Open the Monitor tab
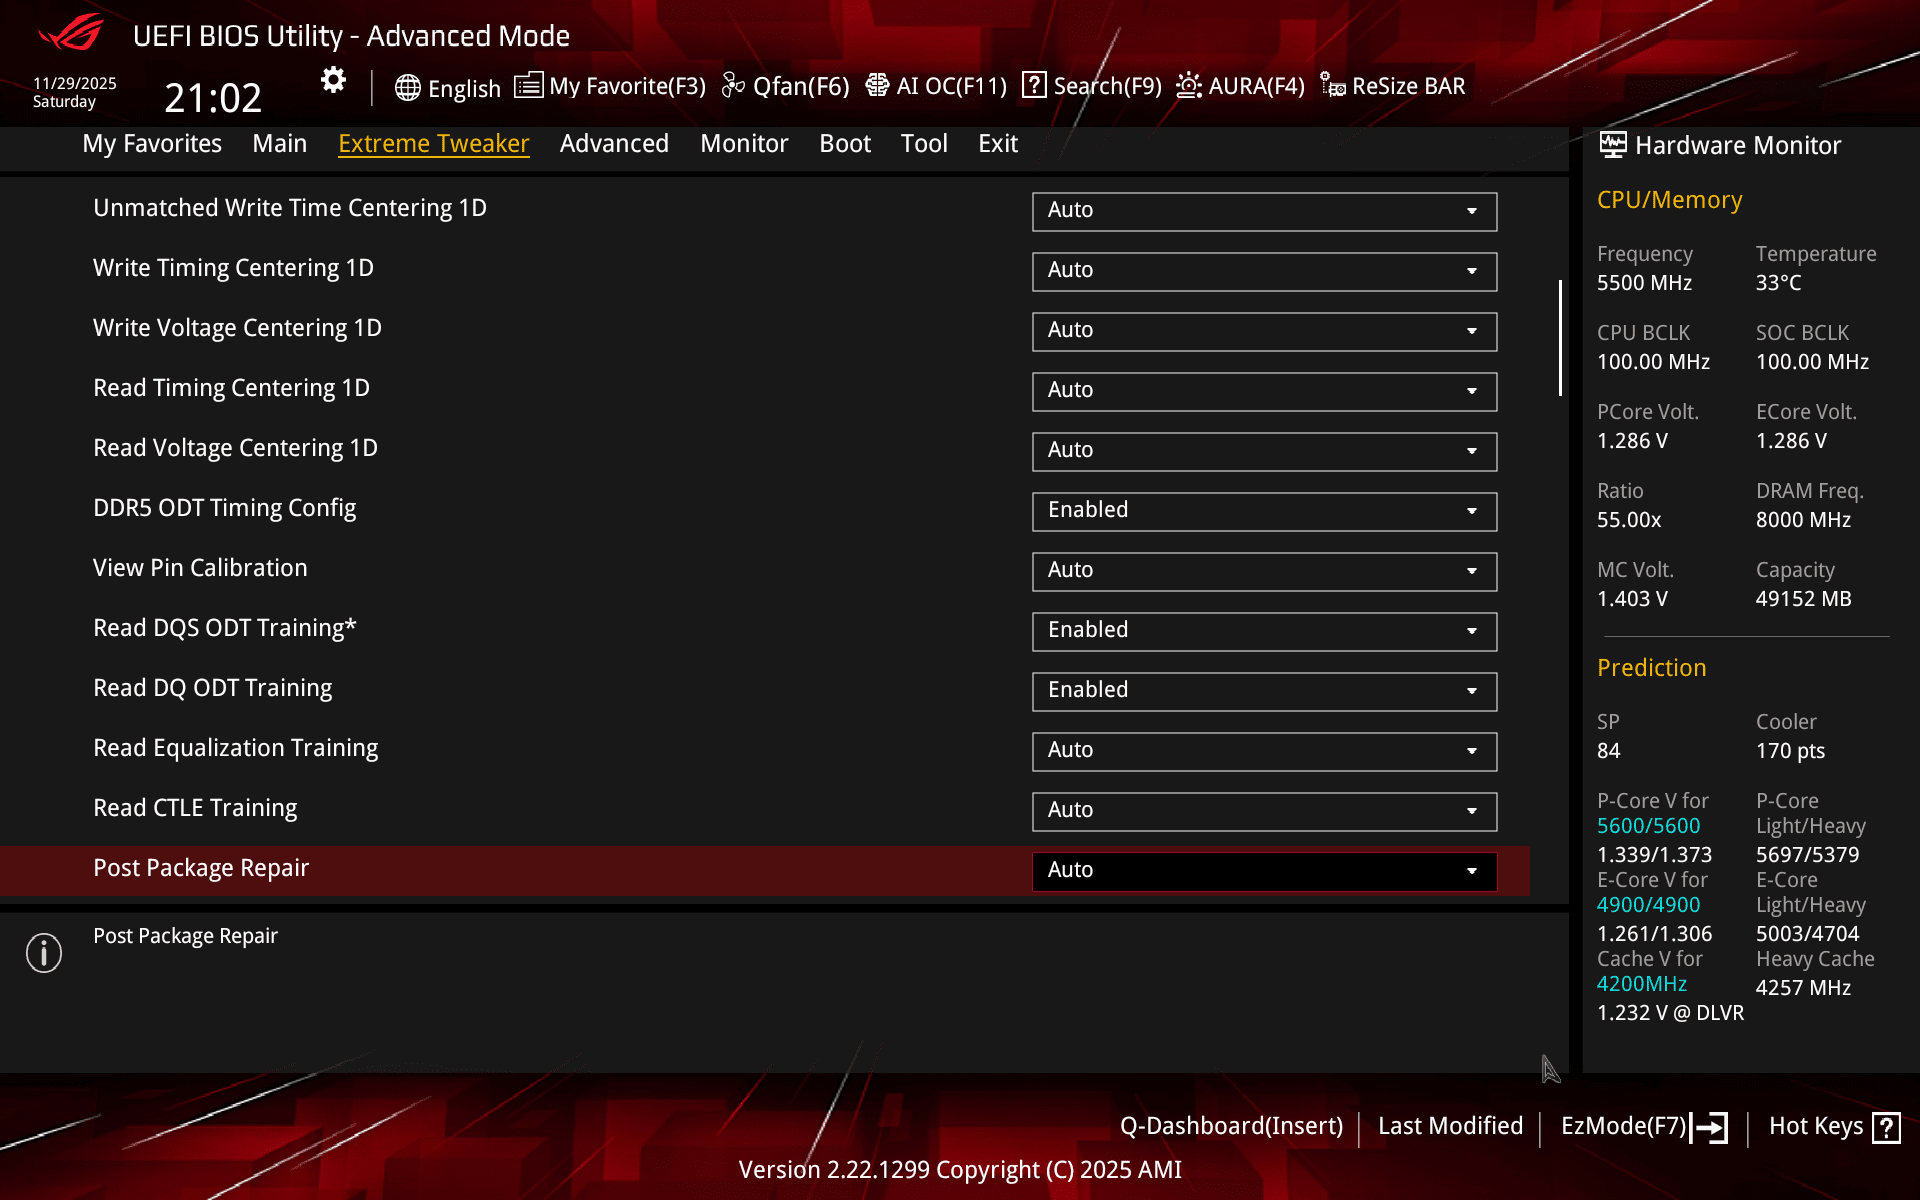This screenshot has width=1920, height=1200. coord(744,144)
